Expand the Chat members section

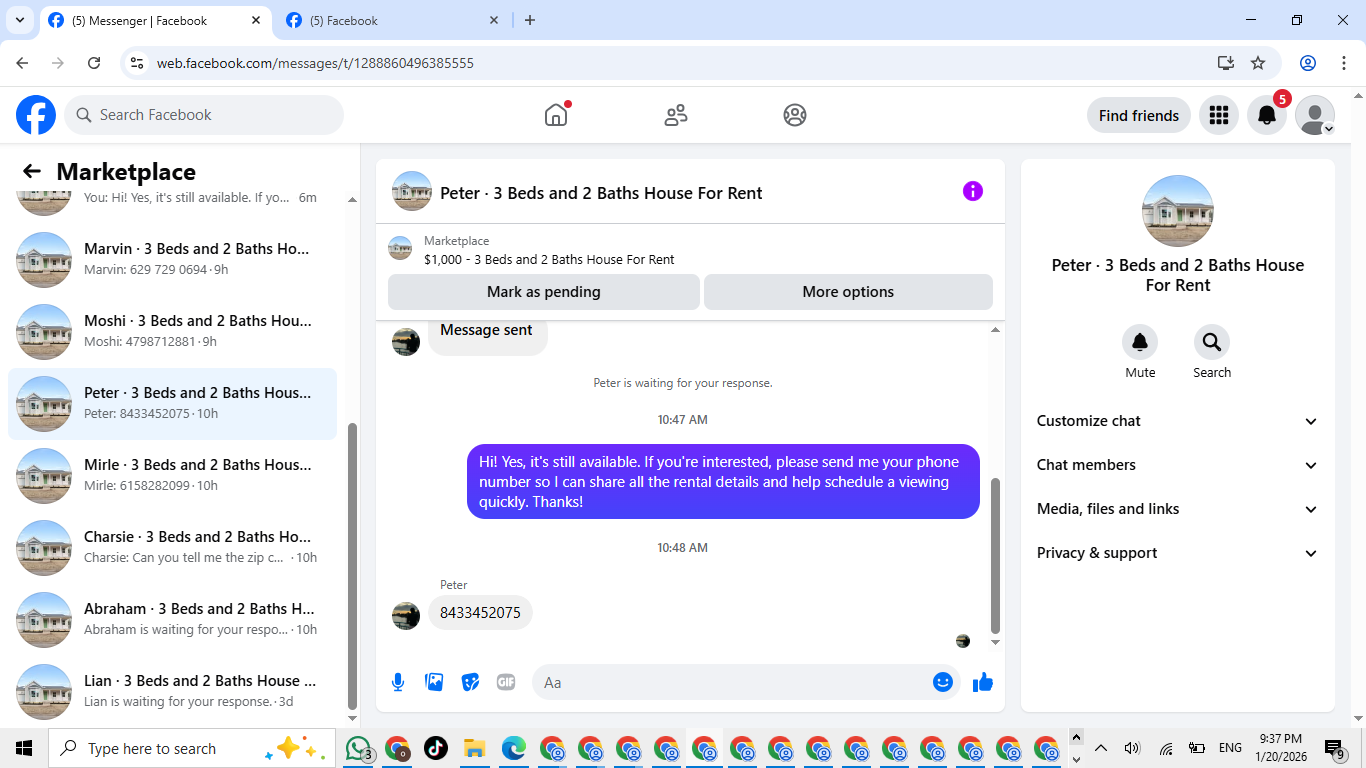pyautogui.click(x=1178, y=465)
